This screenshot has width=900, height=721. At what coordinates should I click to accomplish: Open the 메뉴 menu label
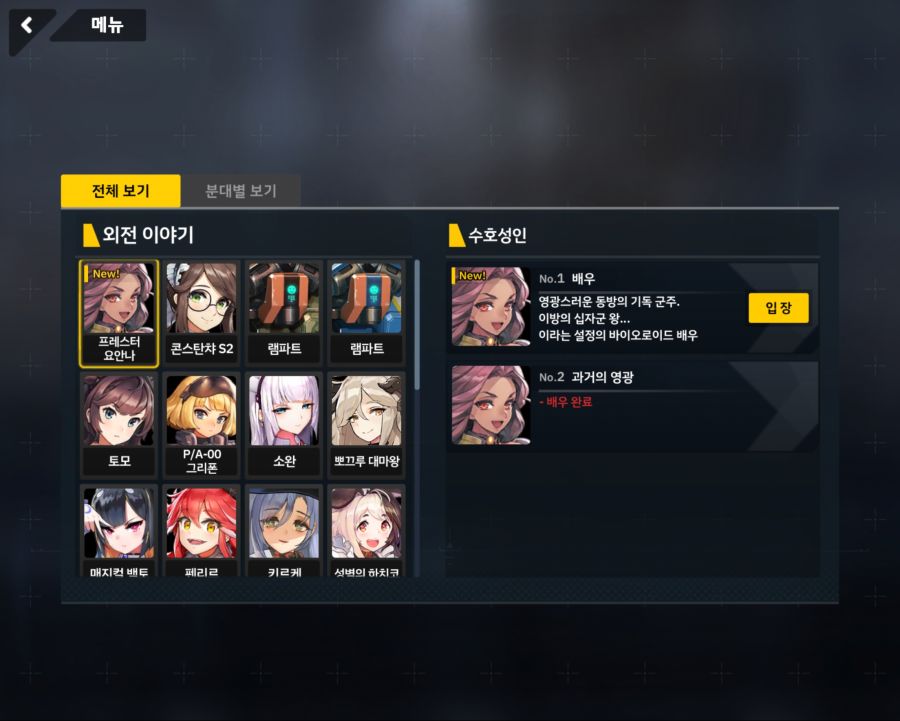[x=107, y=25]
